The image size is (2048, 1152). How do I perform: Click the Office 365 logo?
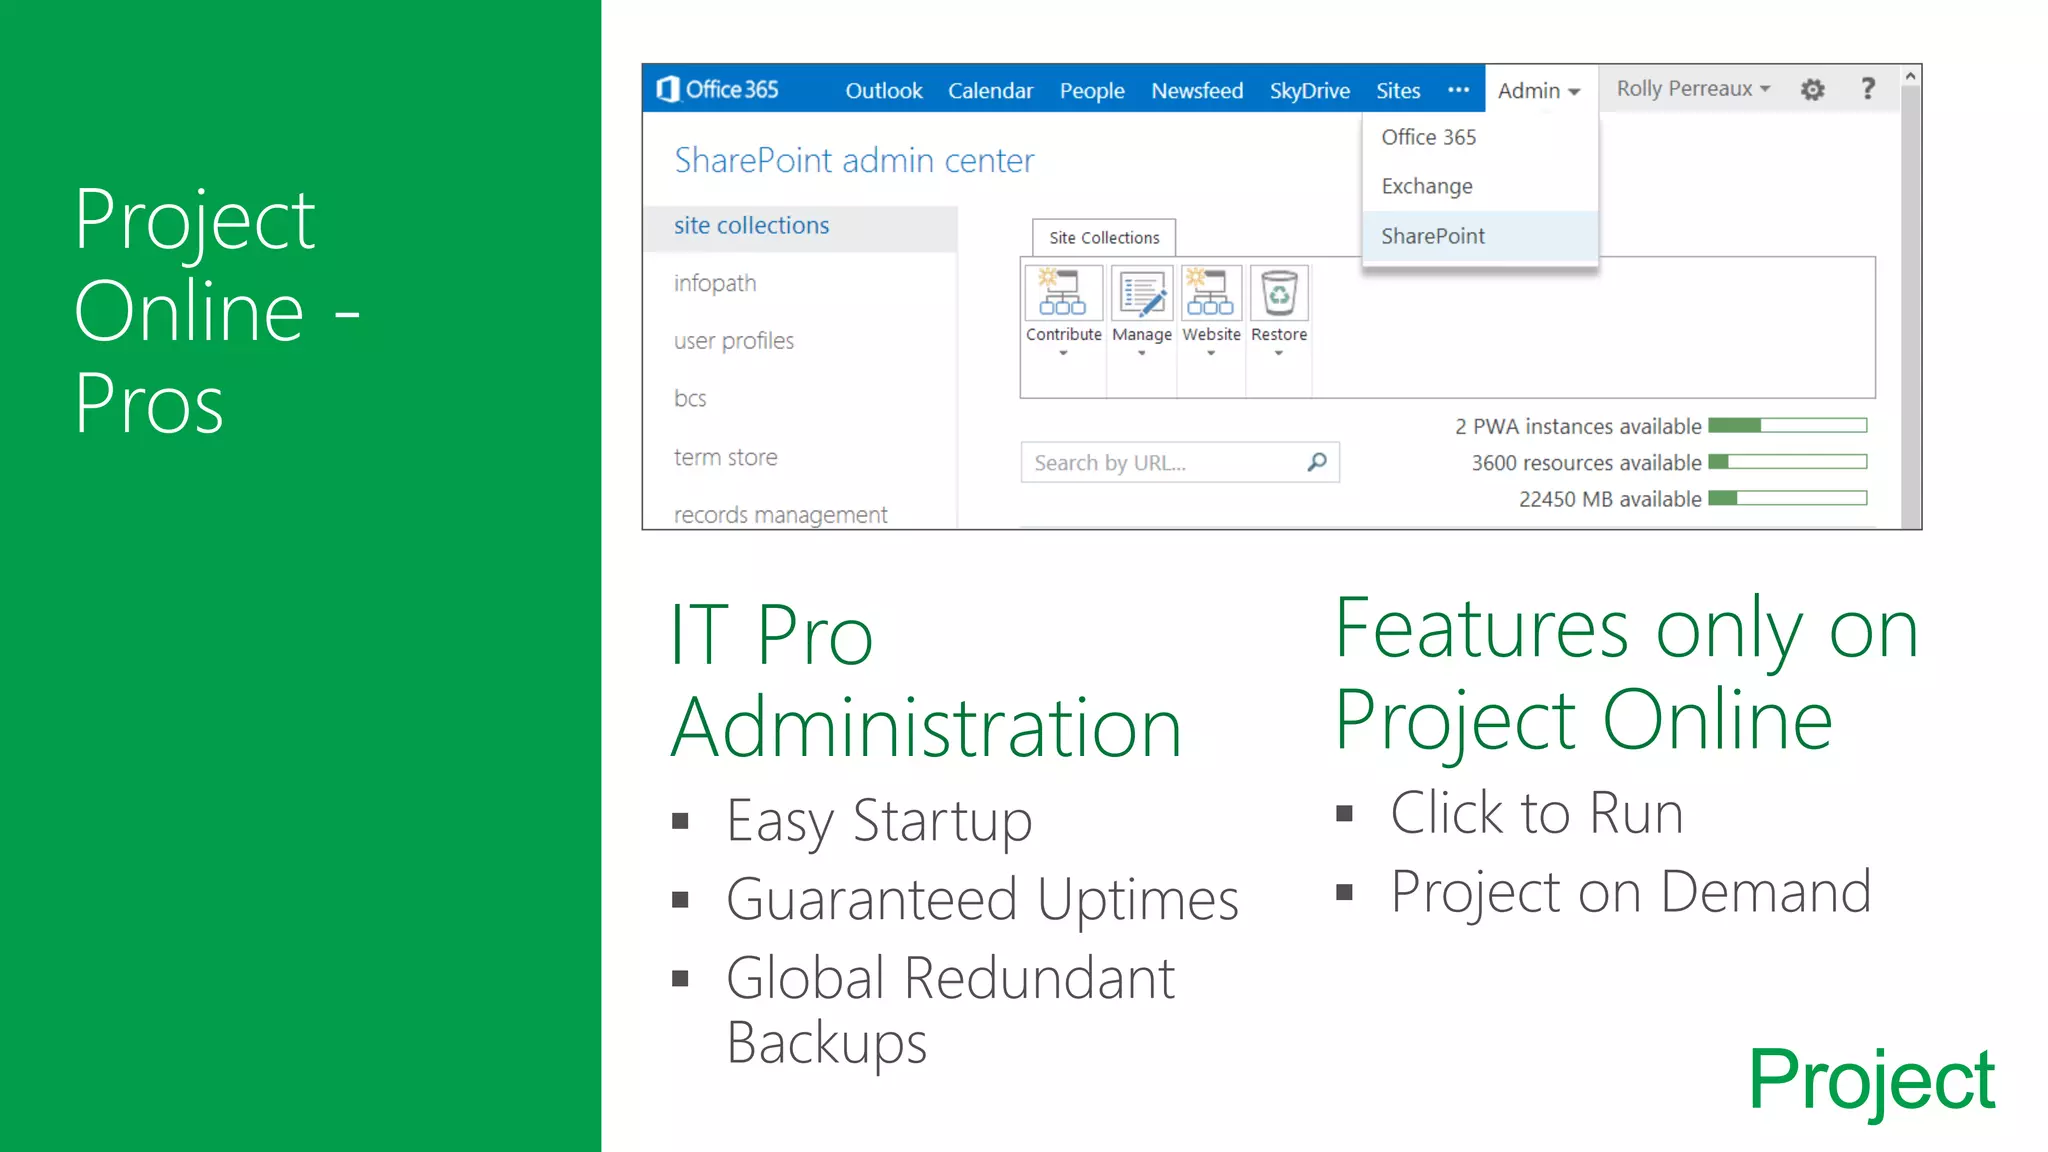(717, 90)
